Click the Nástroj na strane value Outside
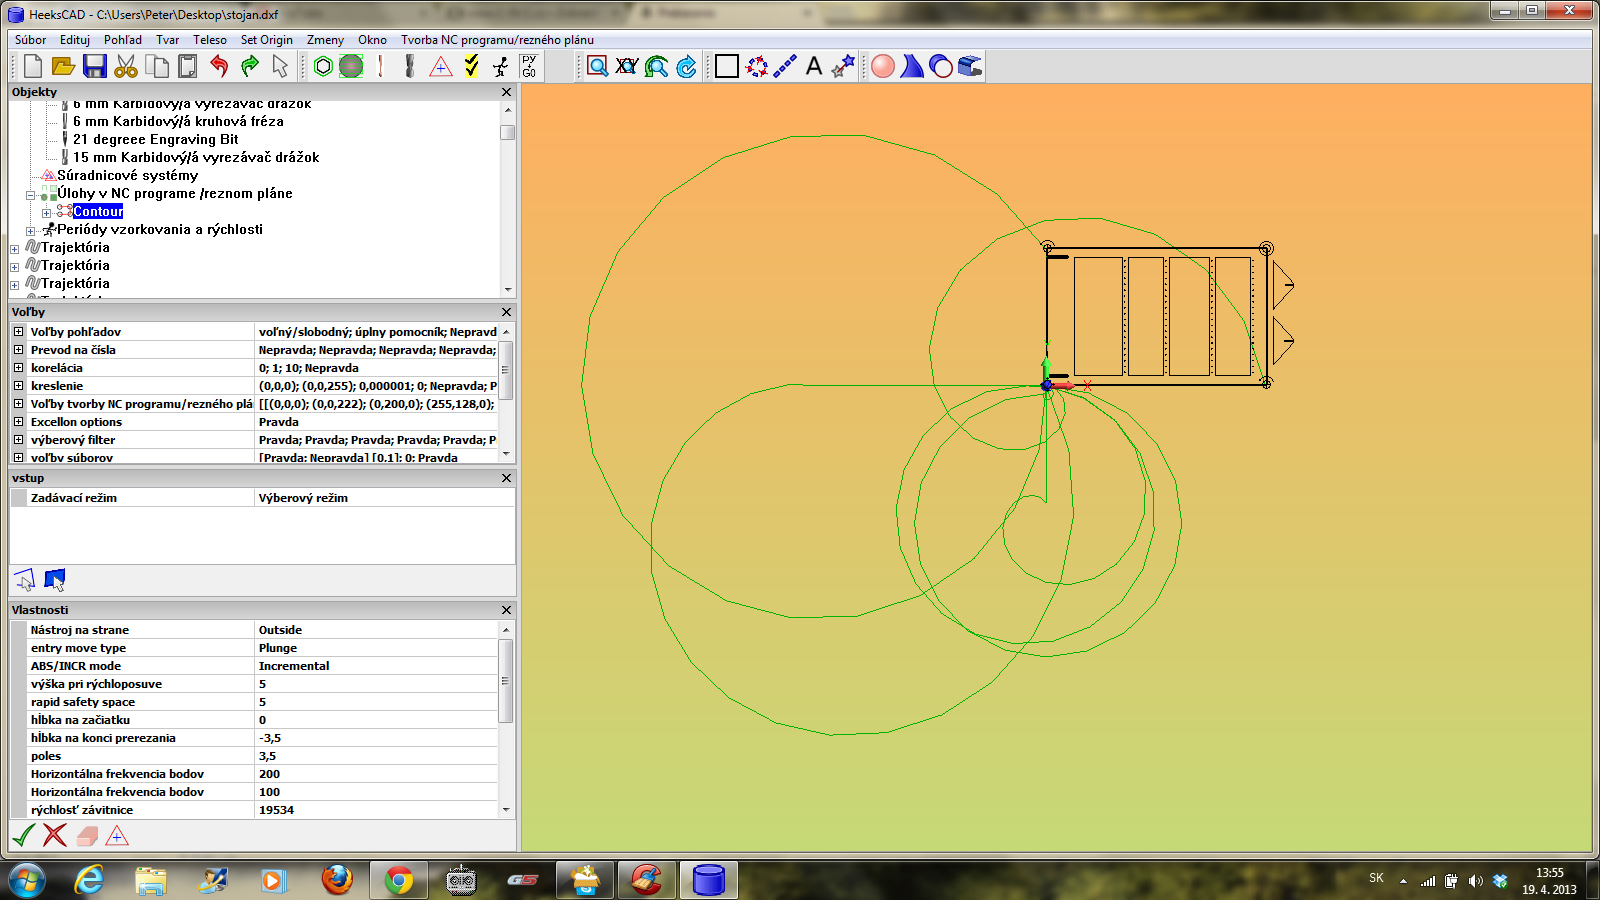The image size is (1600, 900). tap(280, 630)
